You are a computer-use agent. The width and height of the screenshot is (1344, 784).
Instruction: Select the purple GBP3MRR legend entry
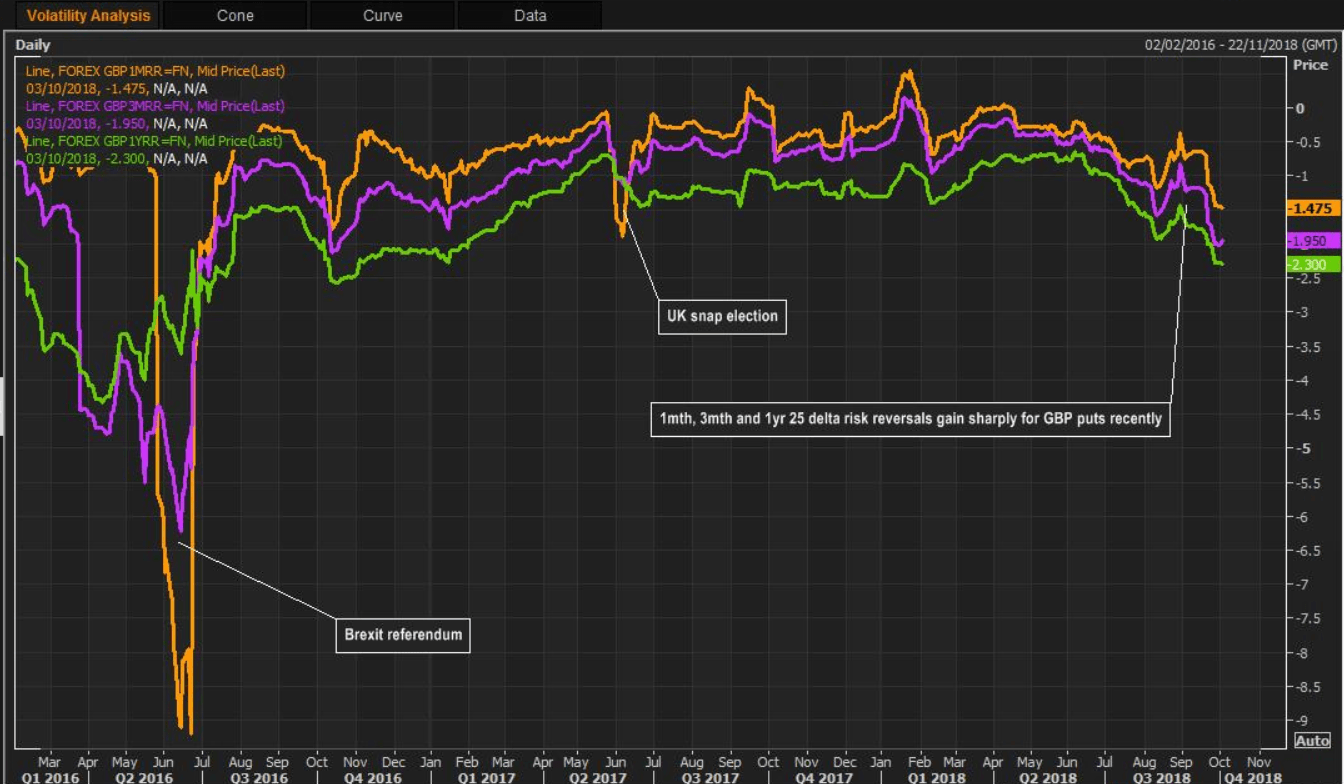155,106
